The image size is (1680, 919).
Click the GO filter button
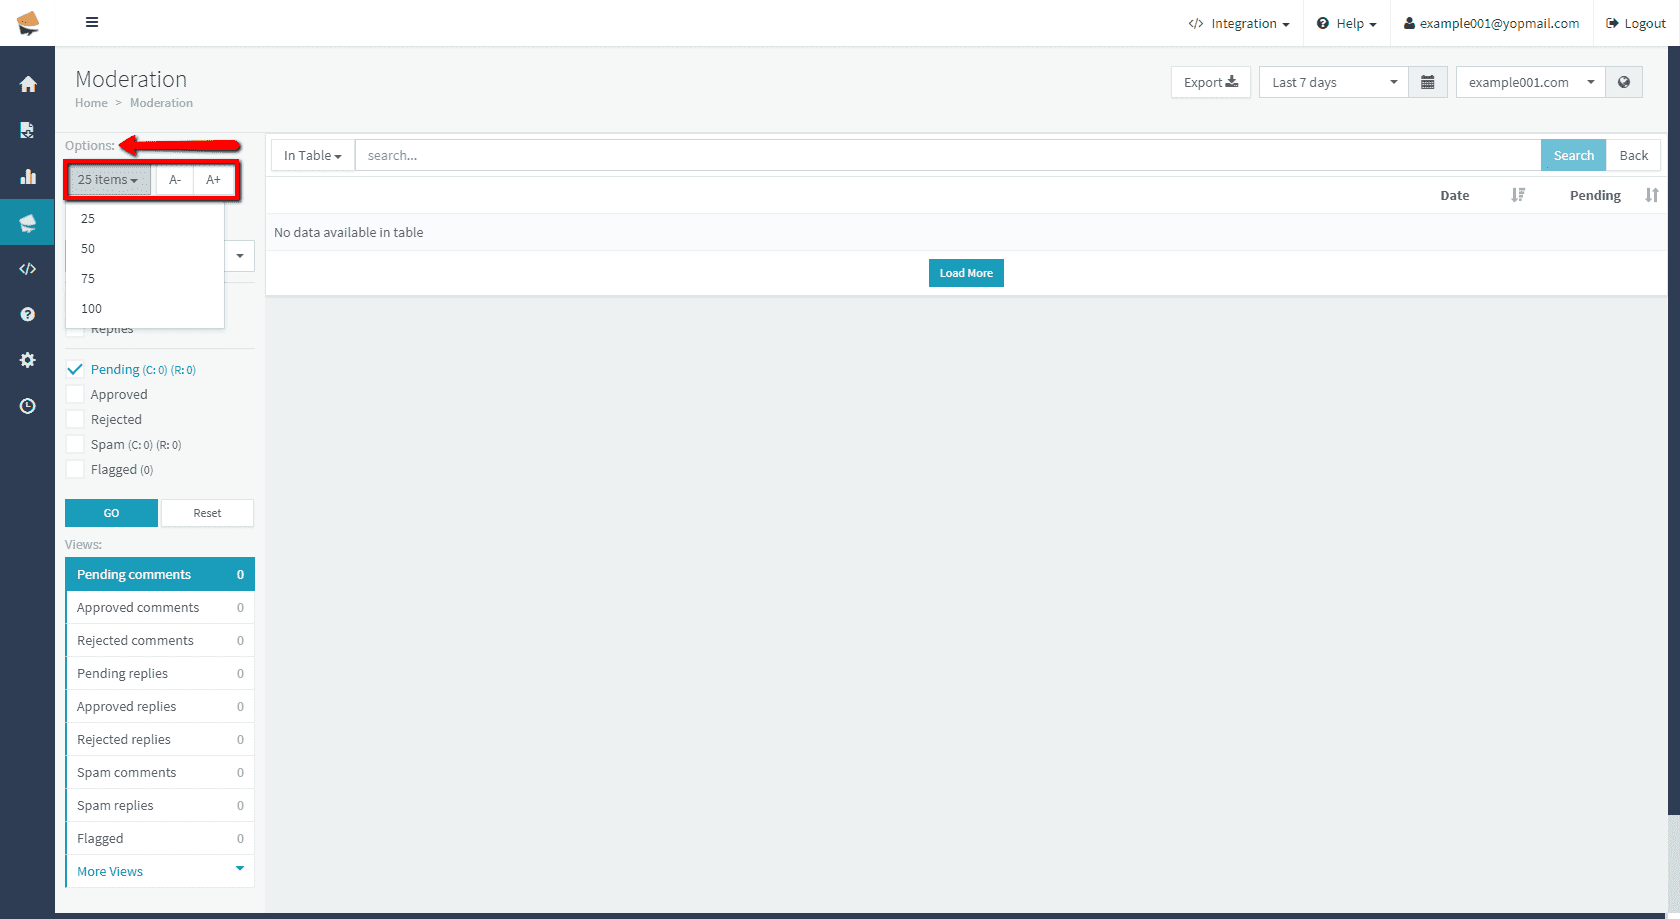pyautogui.click(x=111, y=513)
